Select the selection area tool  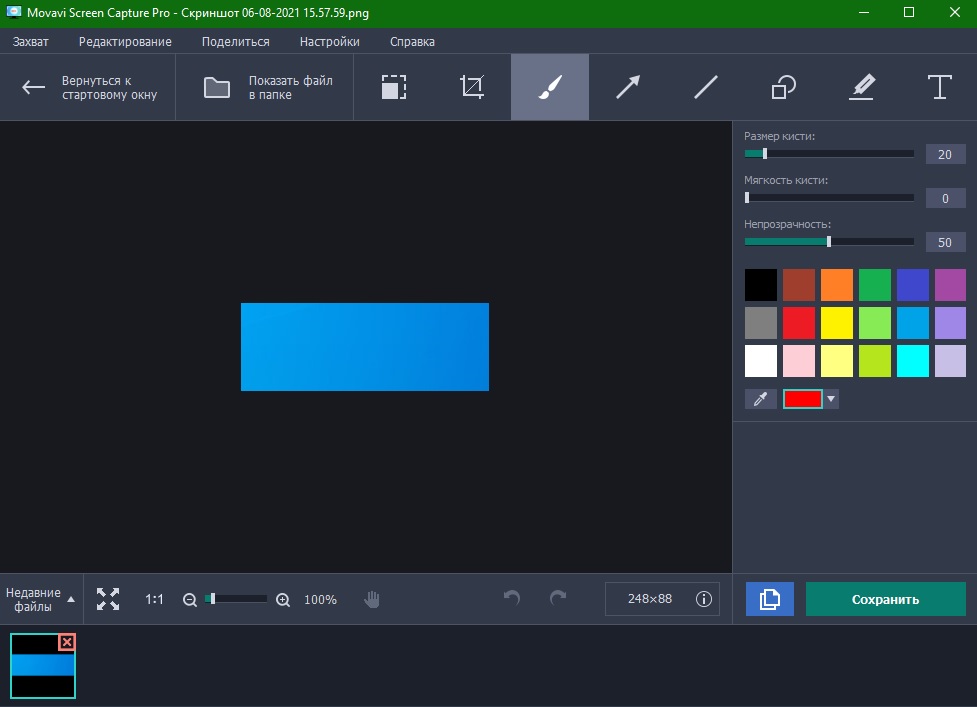point(394,87)
